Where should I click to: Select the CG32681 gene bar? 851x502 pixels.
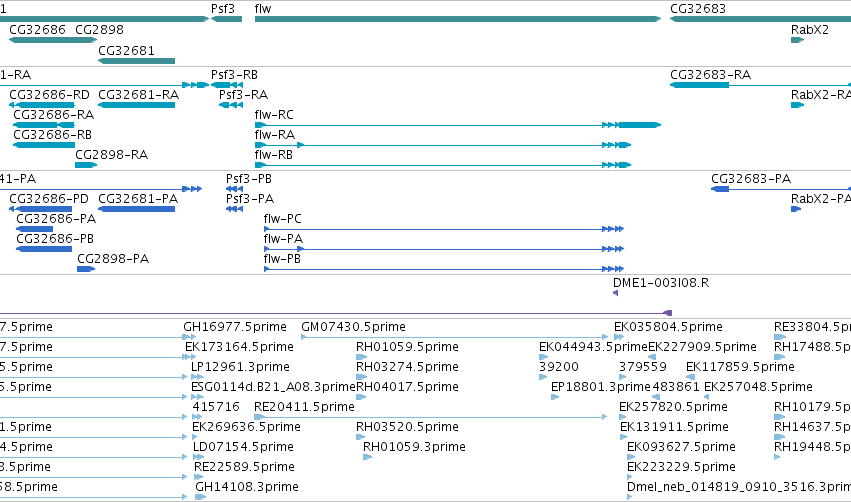[136, 61]
